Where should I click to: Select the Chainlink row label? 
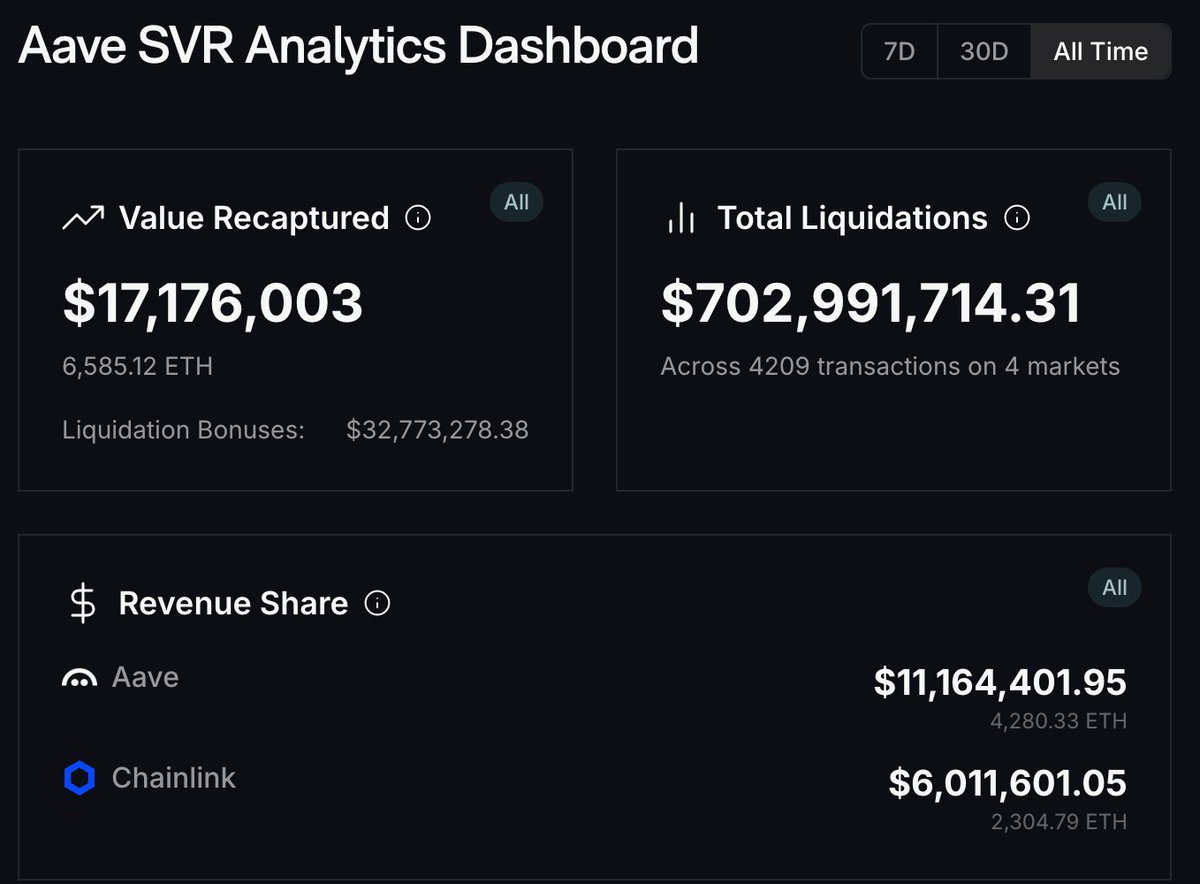174,778
